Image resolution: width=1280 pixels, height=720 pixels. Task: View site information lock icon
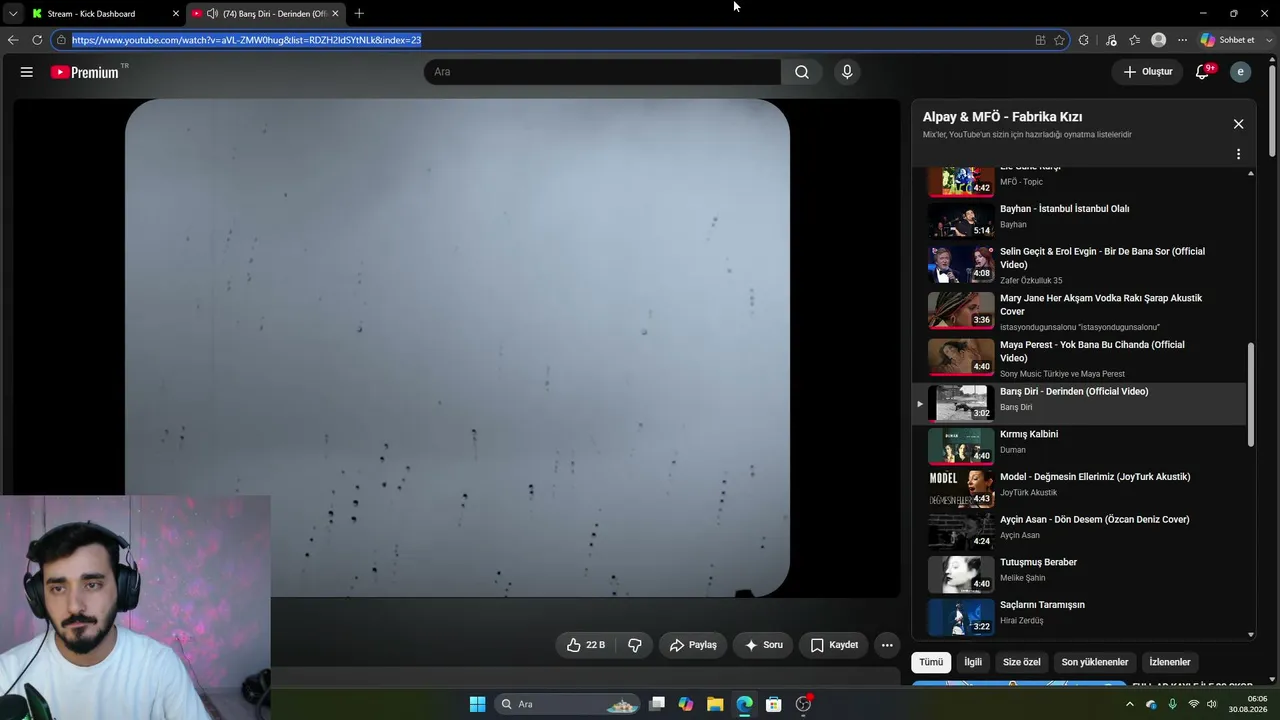coord(61,40)
